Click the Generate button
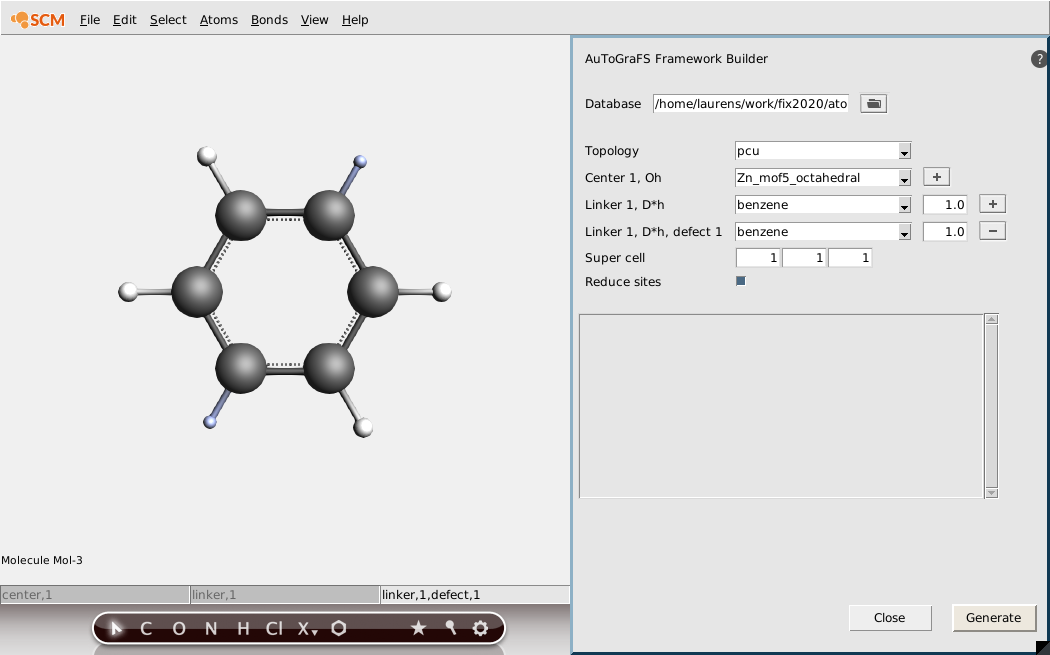Viewport: 1050px width, 655px height. point(993,617)
